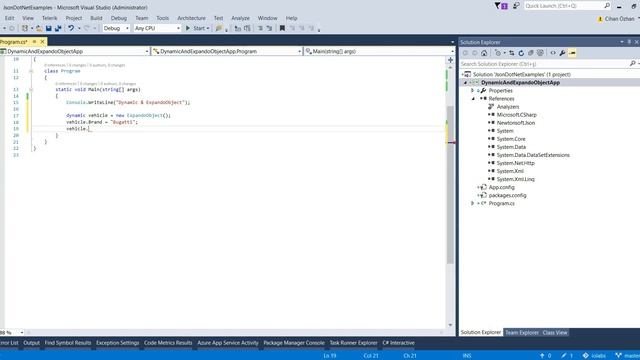Click the Cihan Özhan account name
The height and width of the screenshot is (360, 640).
click(x=619, y=19)
